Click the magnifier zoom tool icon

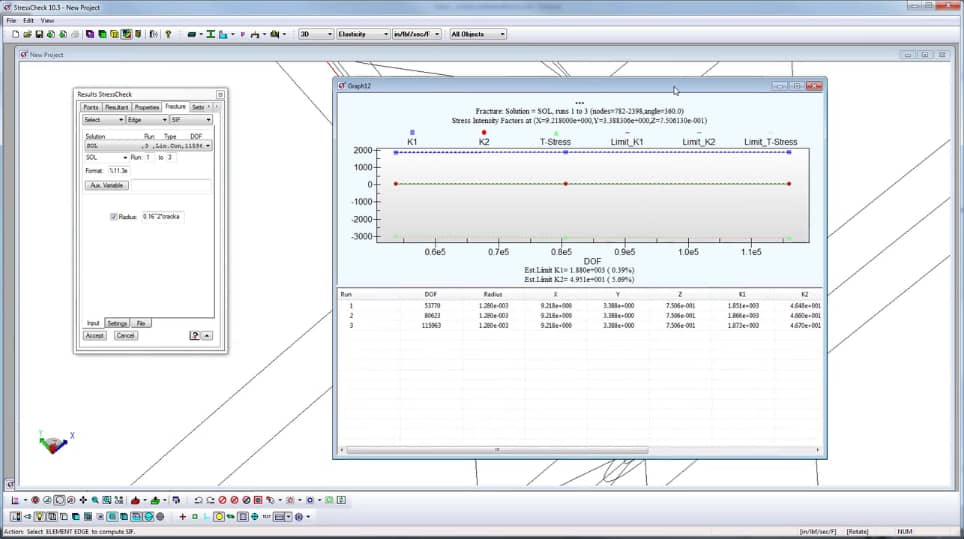click(95, 500)
